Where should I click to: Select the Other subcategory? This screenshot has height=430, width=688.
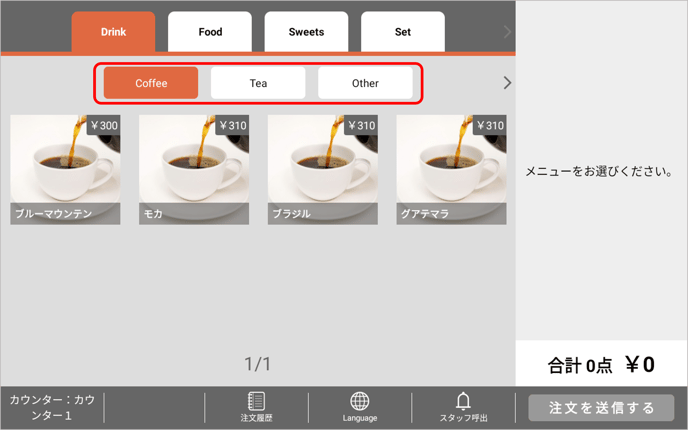[365, 83]
